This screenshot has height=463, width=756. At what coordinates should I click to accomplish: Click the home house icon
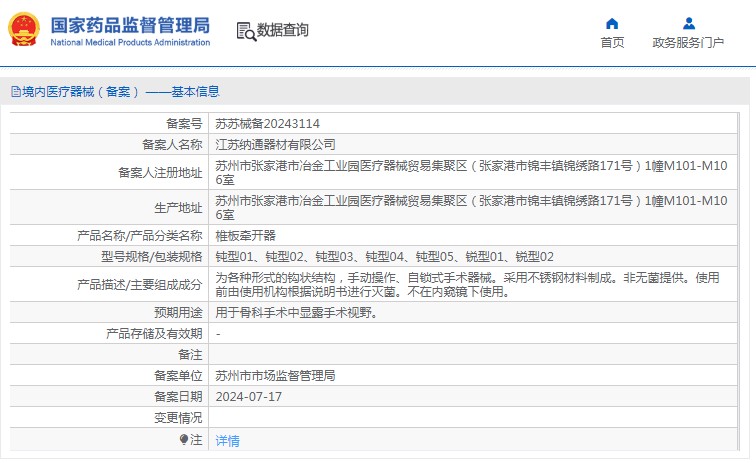tap(612, 23)
